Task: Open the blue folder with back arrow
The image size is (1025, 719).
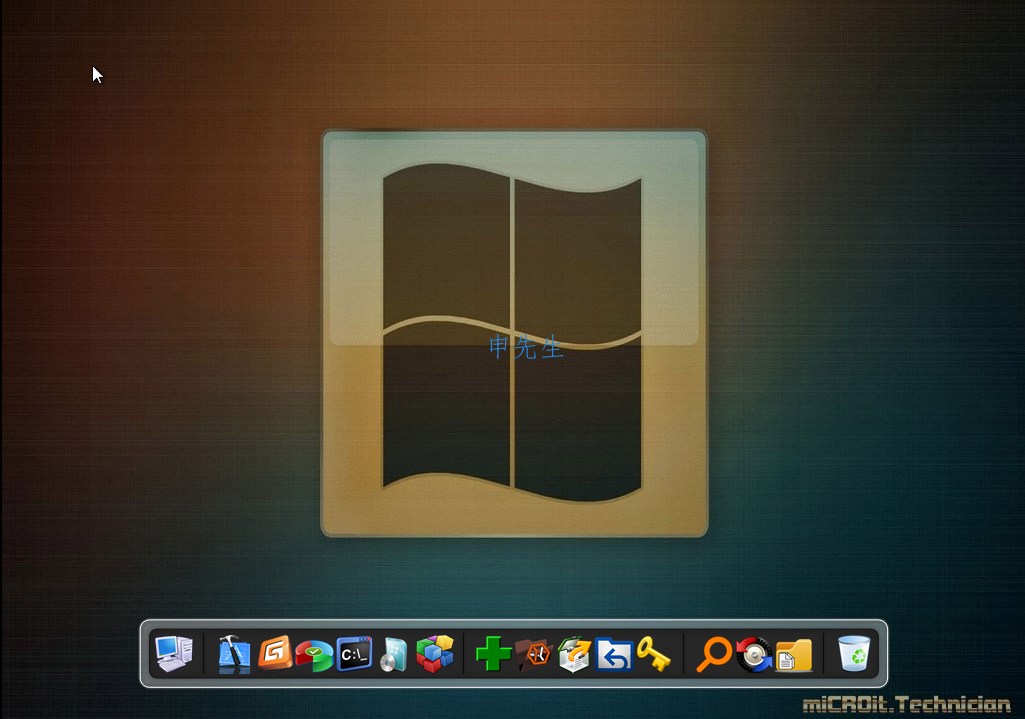Action: tap(614, 654)
